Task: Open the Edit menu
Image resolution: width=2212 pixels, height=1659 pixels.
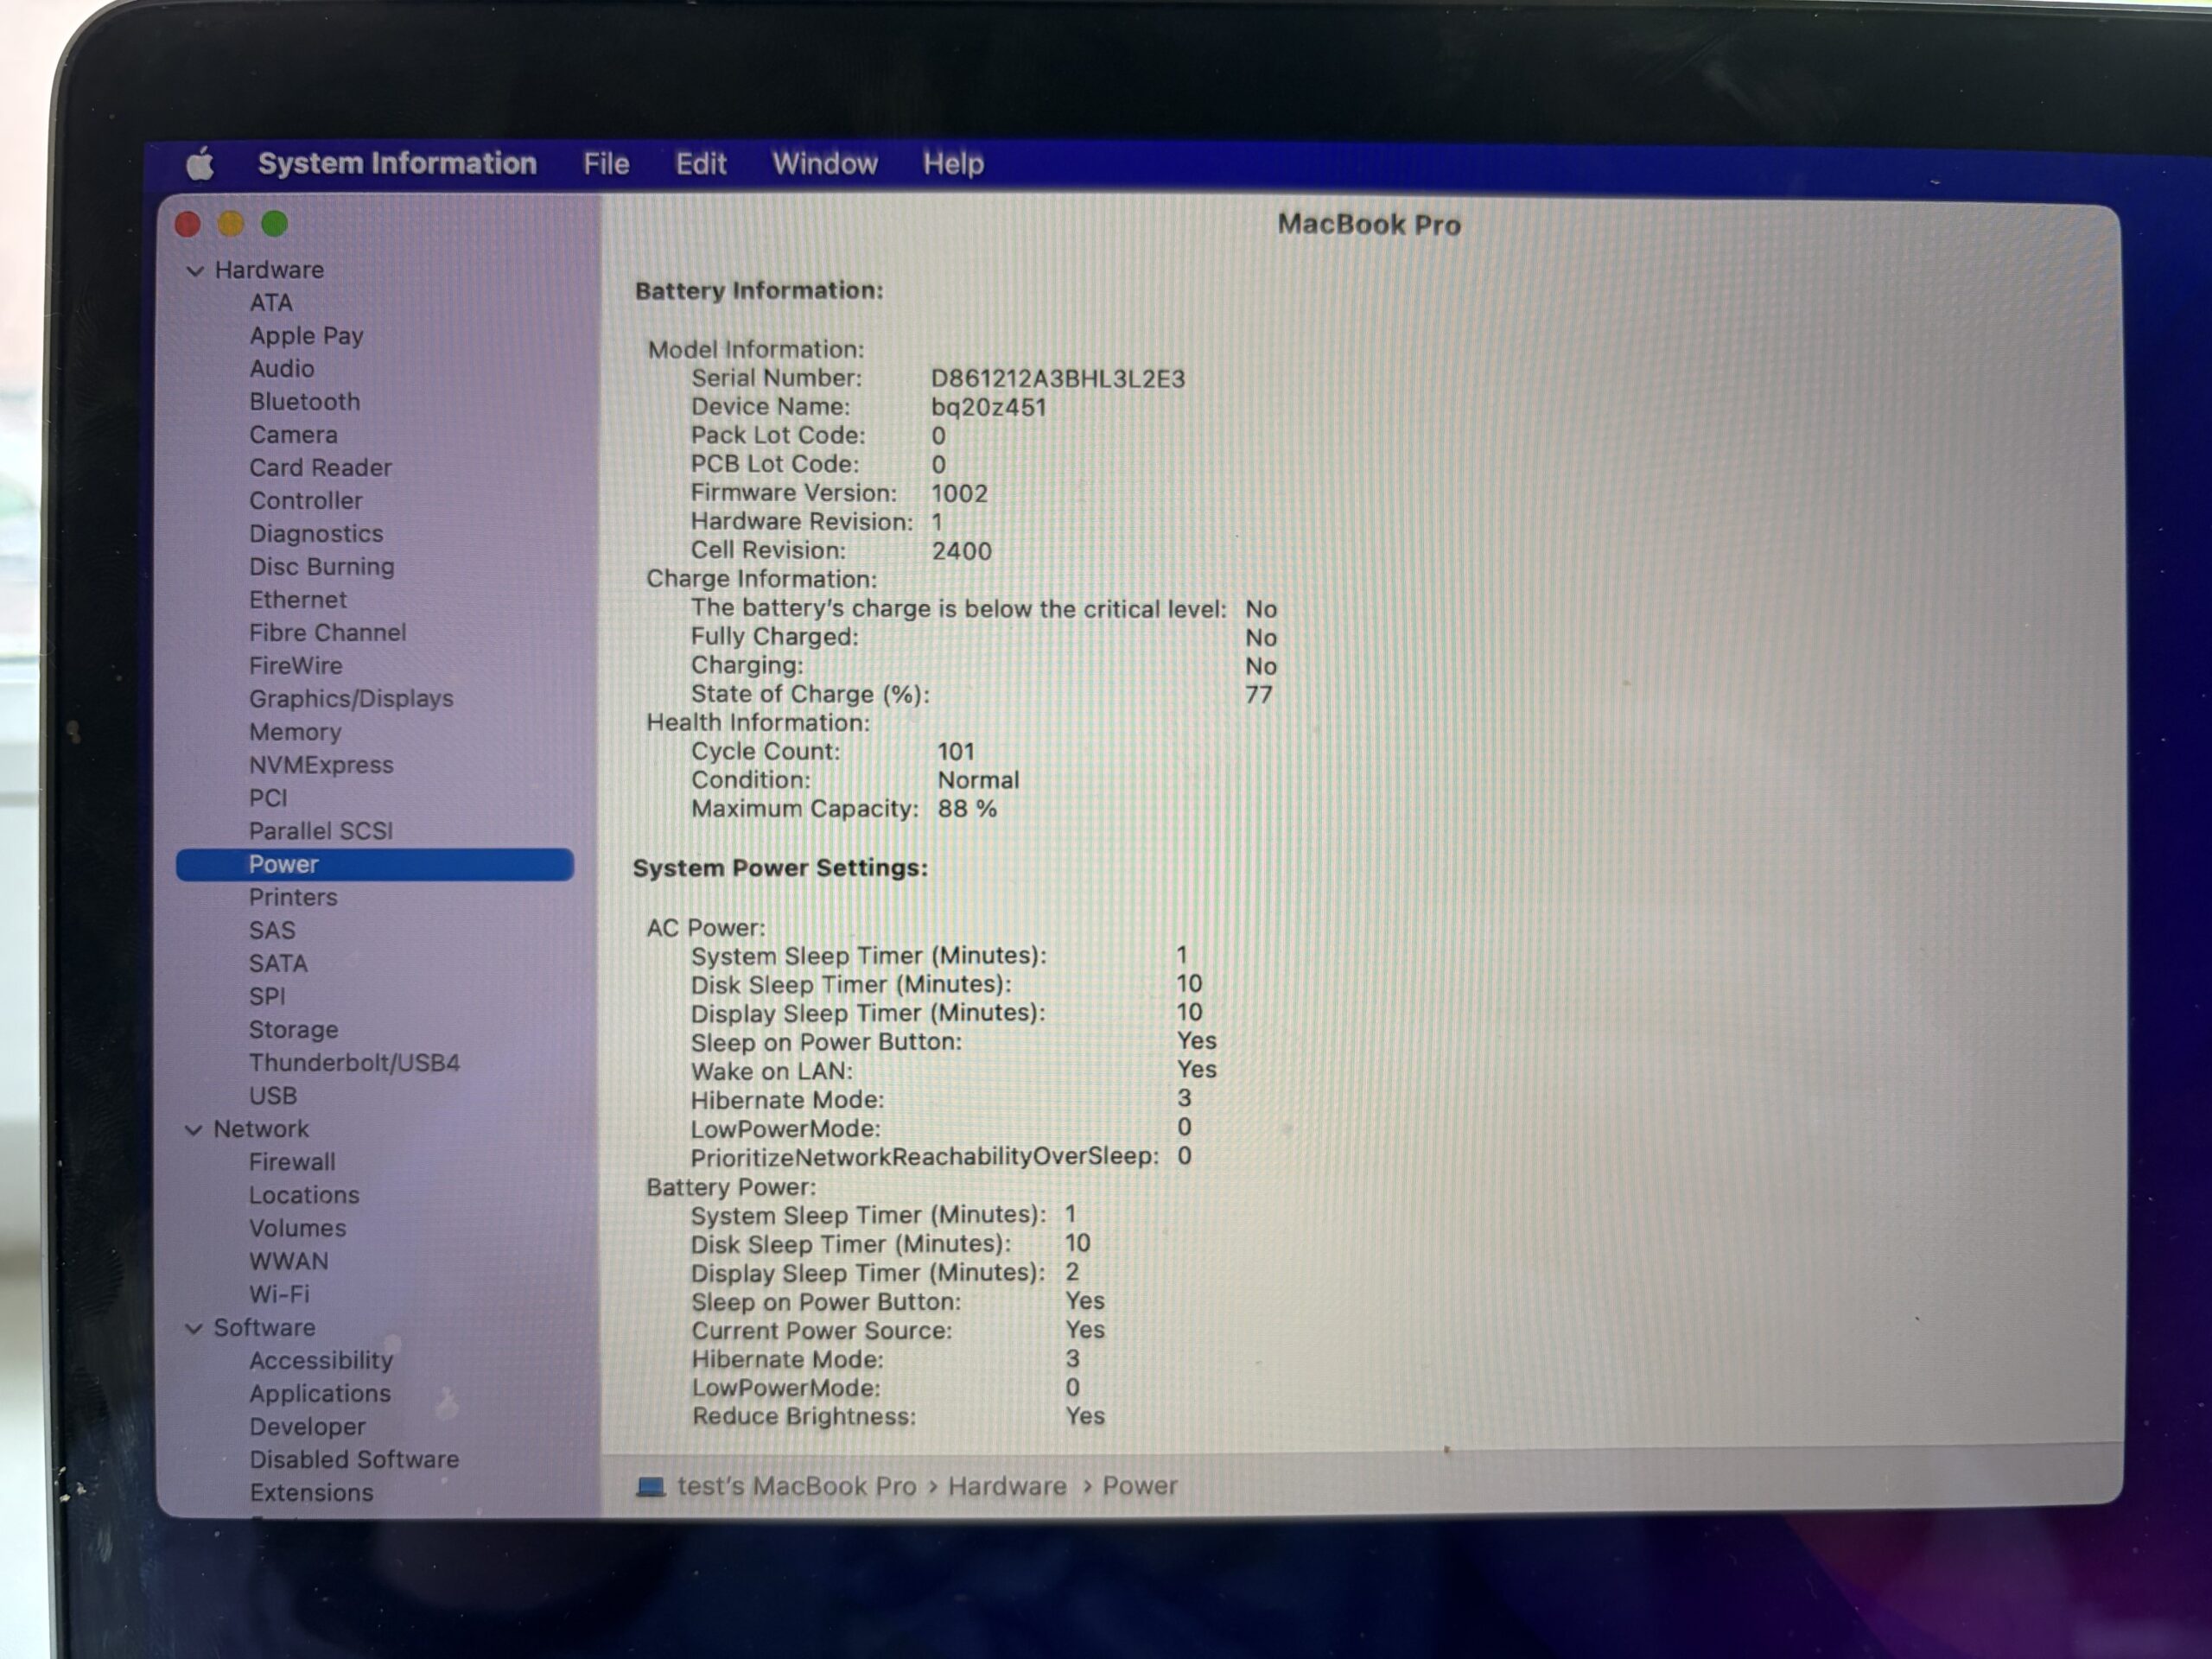Action: pyautogui.click(x=700, y=163)
